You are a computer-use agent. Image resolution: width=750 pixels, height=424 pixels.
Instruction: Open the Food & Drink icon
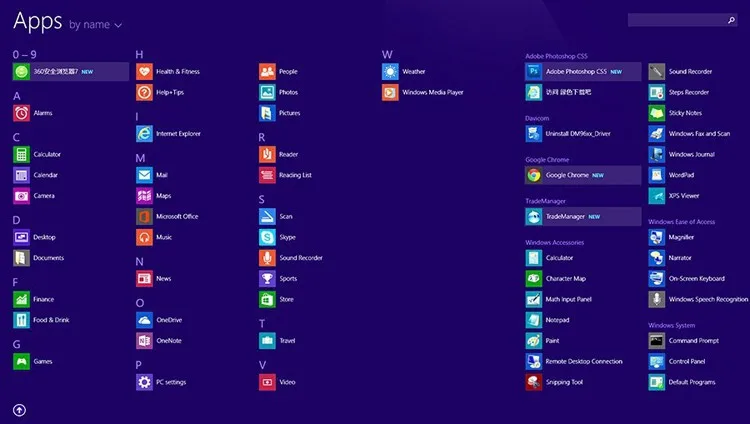21,320
